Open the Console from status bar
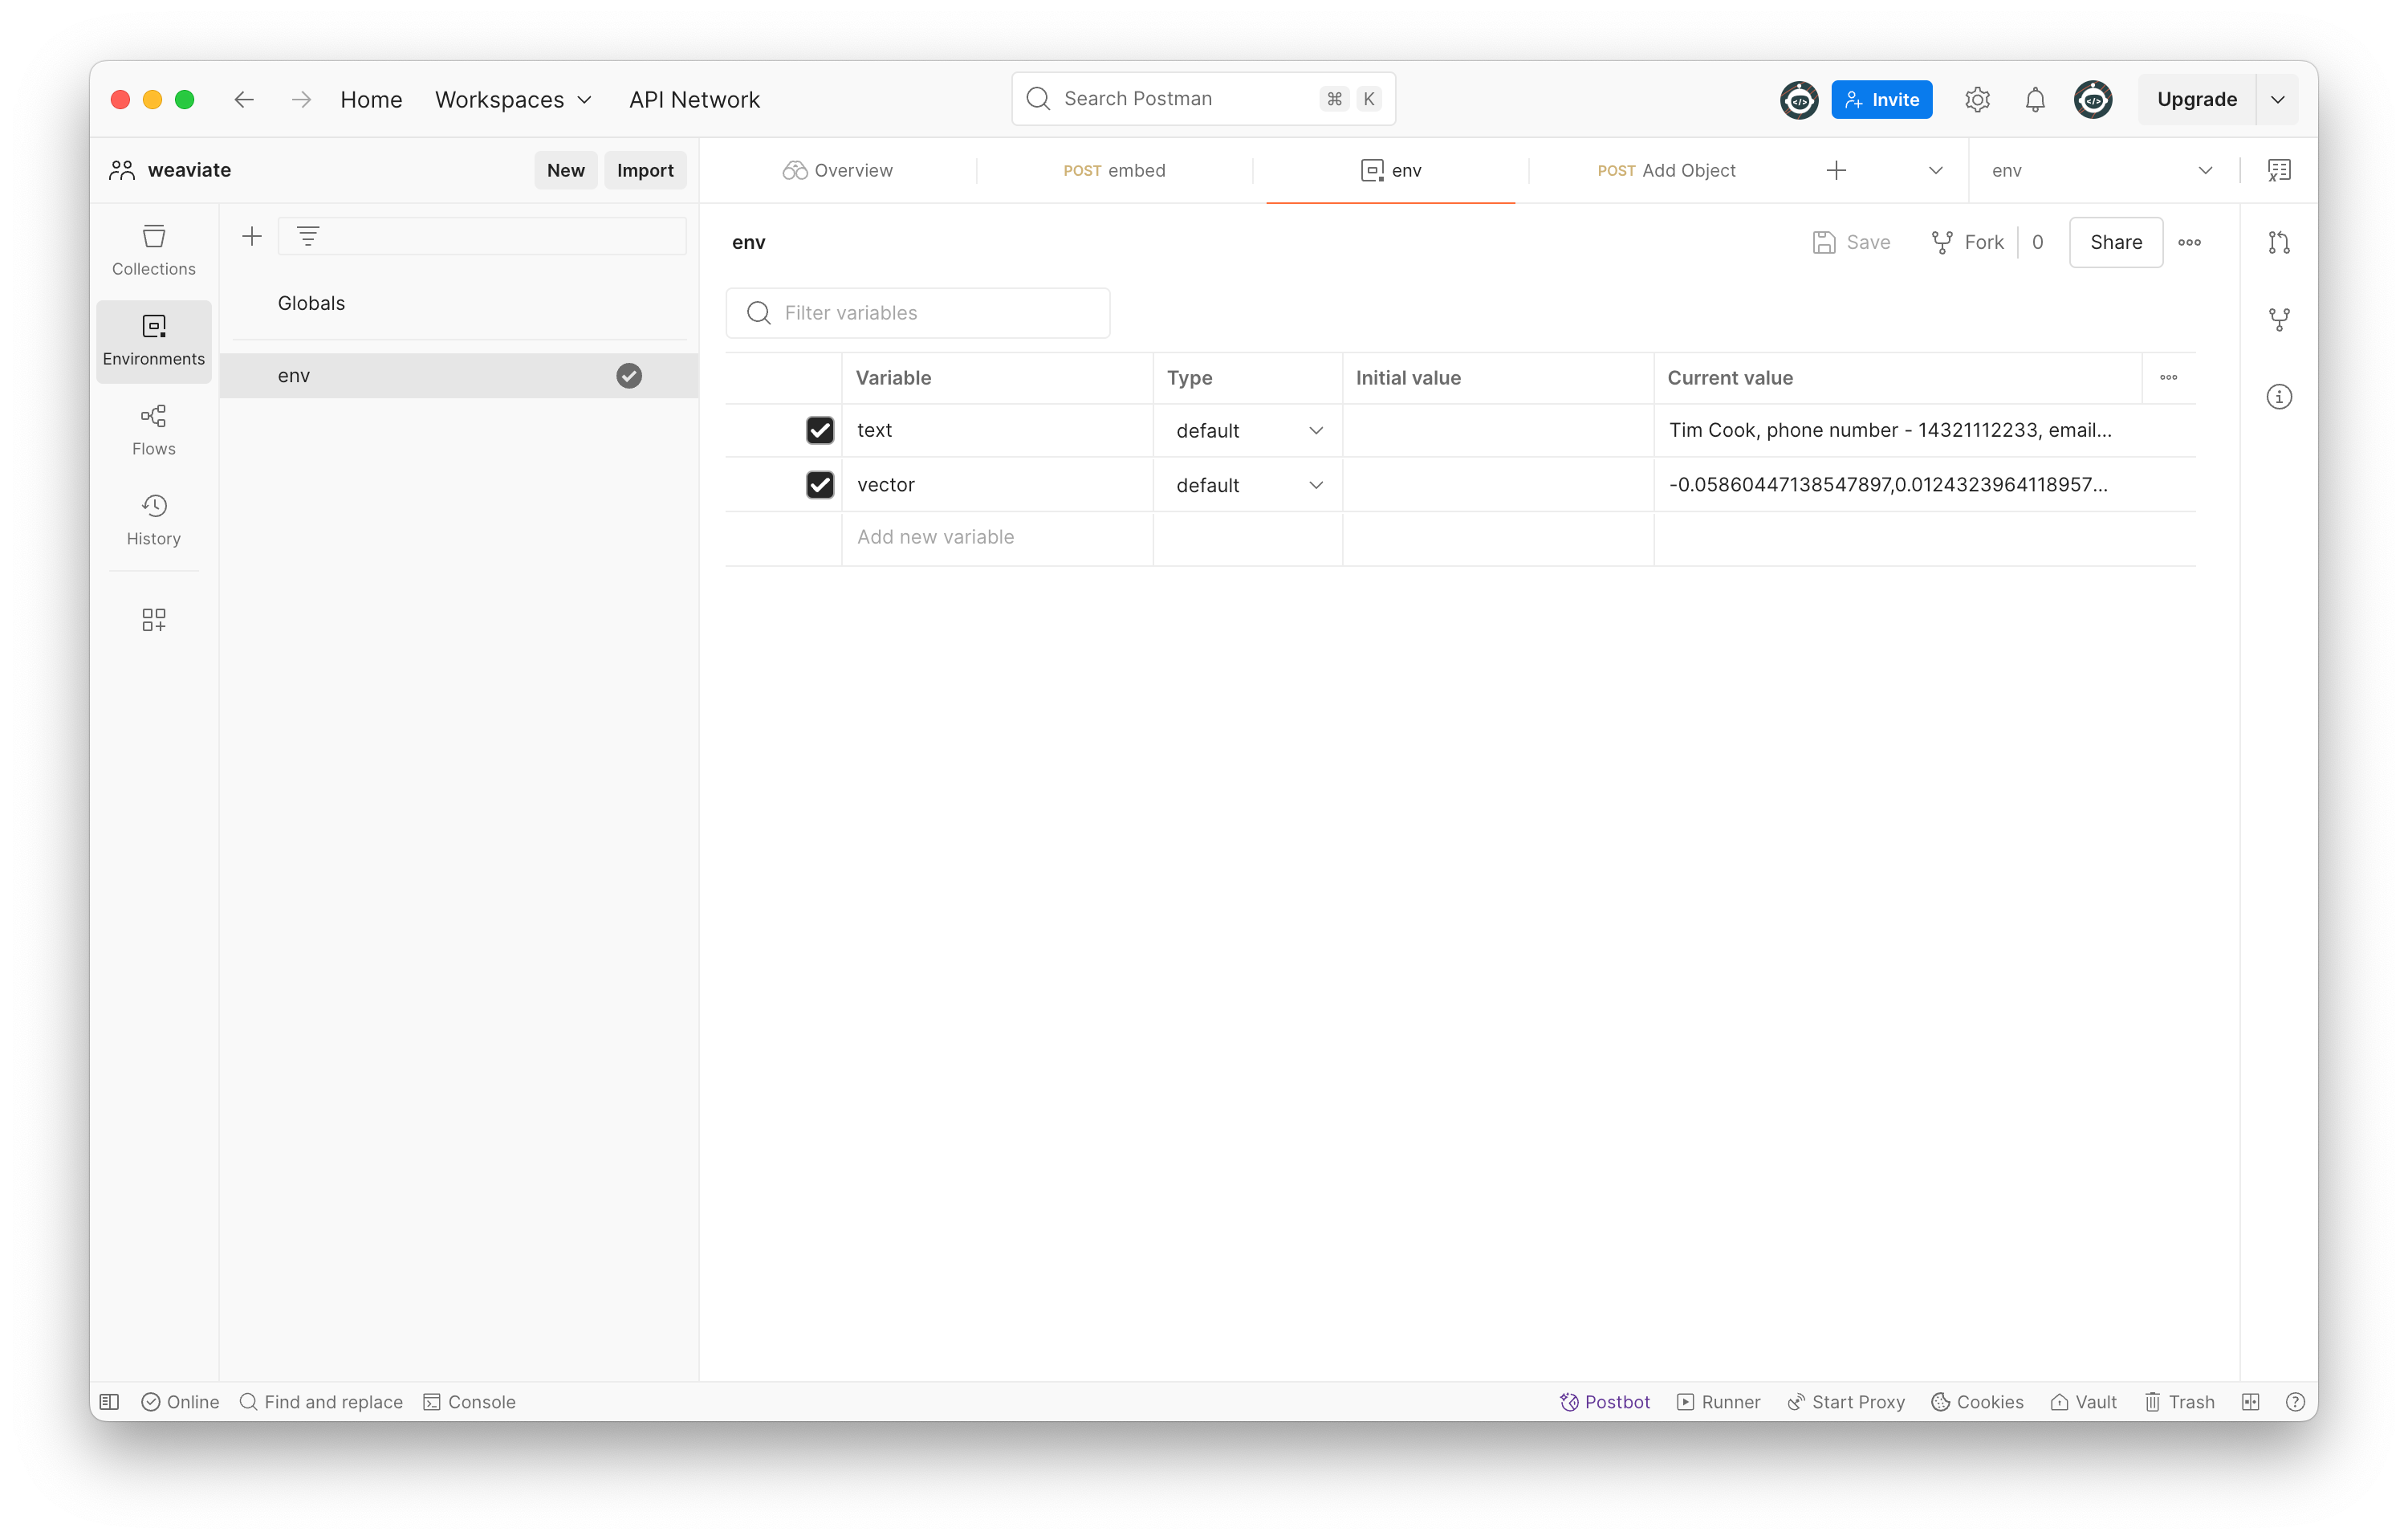The height and width of the screenshot is (1540, 2408). 469,1402
